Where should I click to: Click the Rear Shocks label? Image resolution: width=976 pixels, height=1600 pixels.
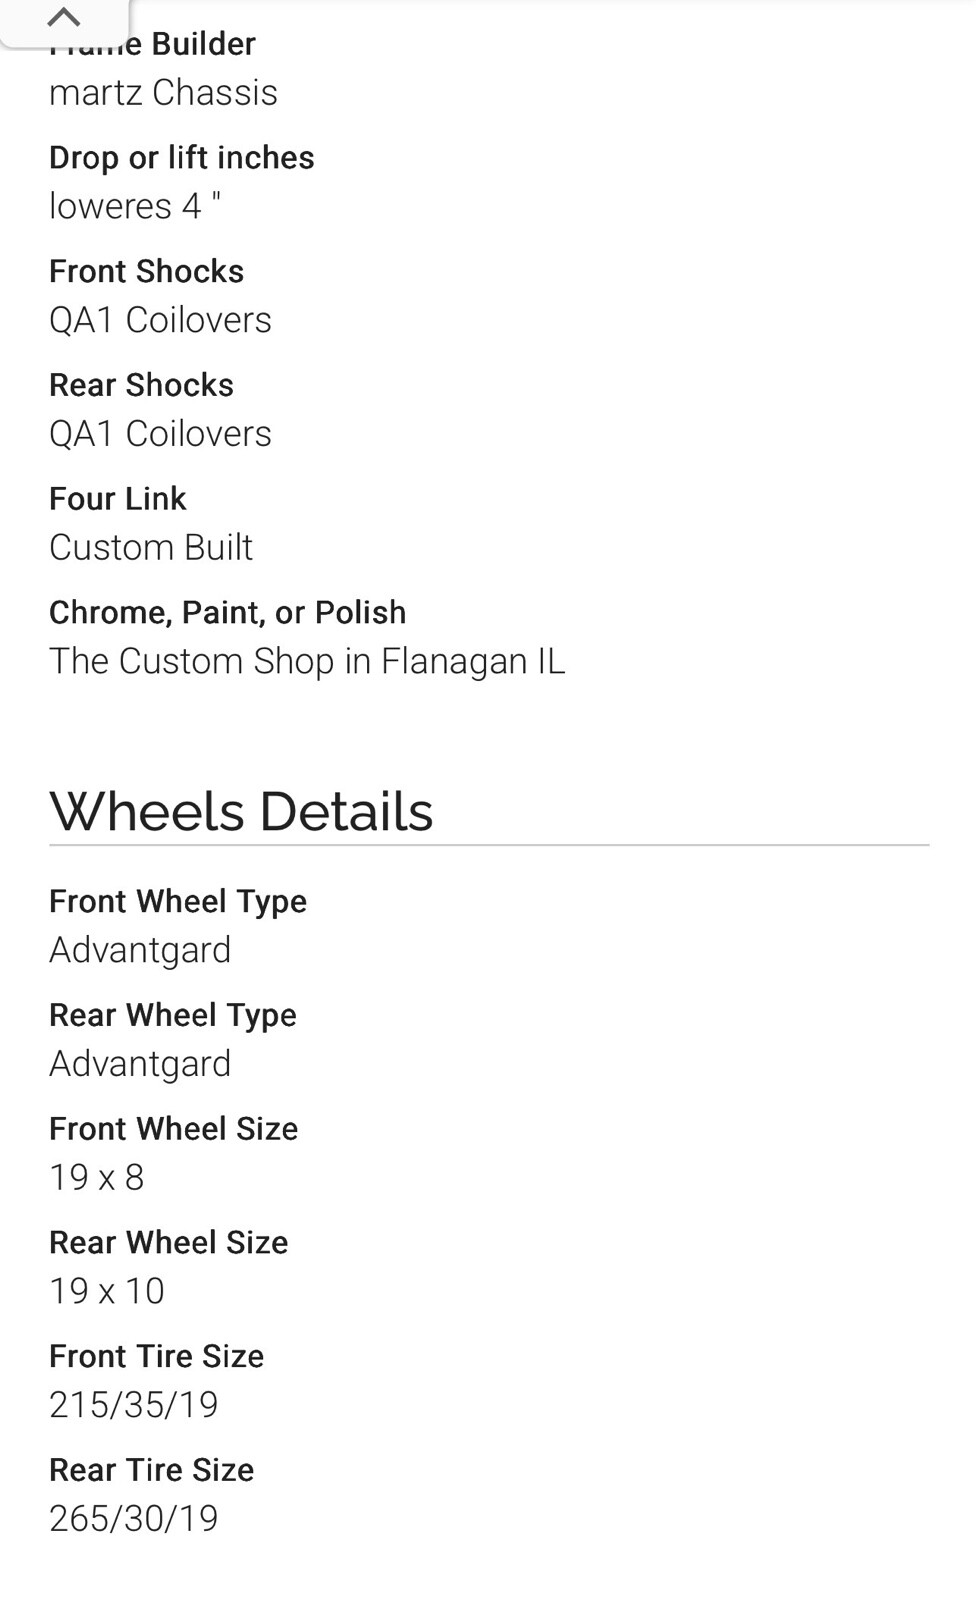(142, 385)
